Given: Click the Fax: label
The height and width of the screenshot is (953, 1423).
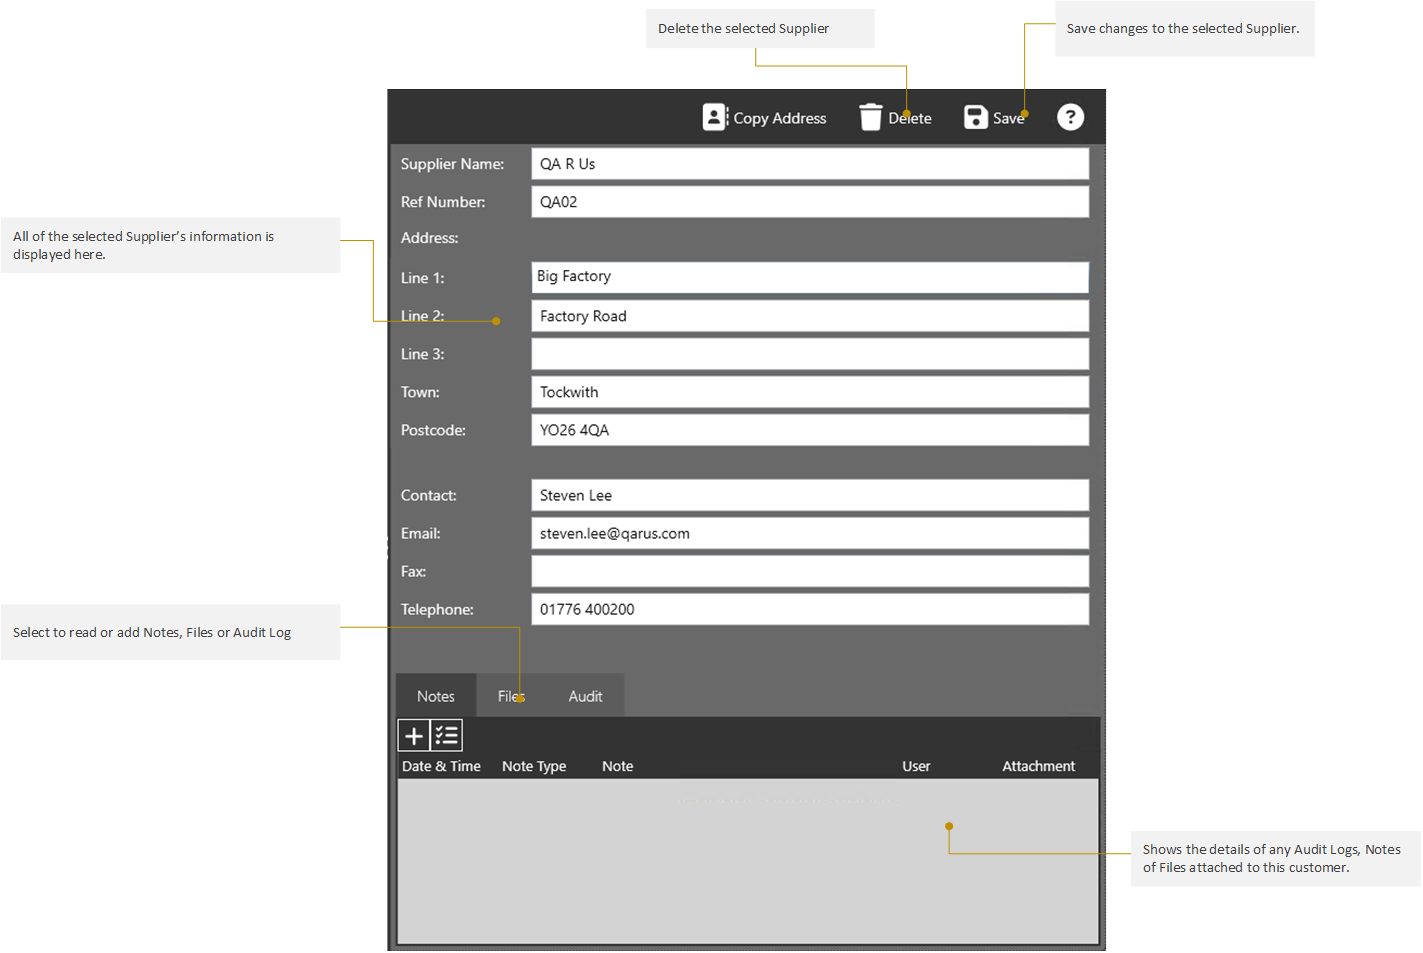Looking at the screenshot, I should [413, 571].
